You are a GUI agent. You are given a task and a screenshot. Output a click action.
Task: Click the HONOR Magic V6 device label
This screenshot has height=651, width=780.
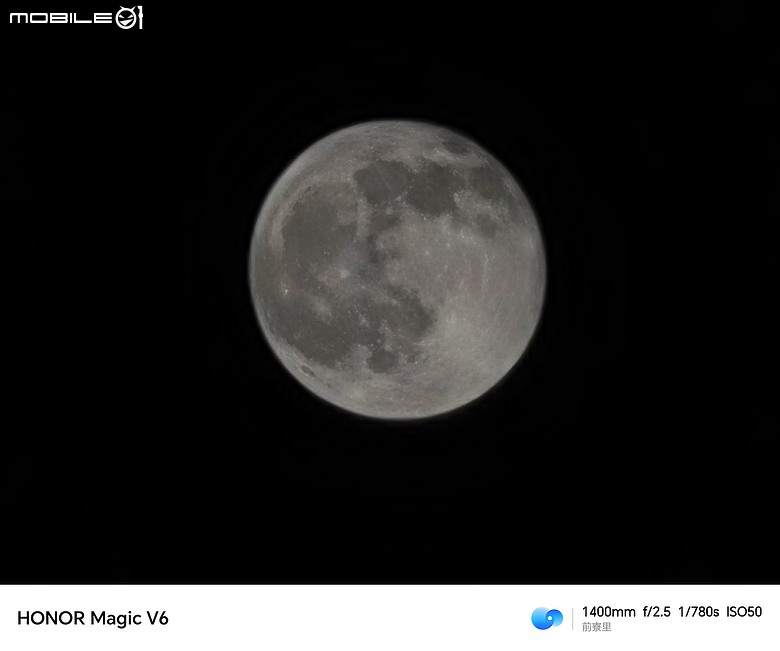click(x=93, y=618)
